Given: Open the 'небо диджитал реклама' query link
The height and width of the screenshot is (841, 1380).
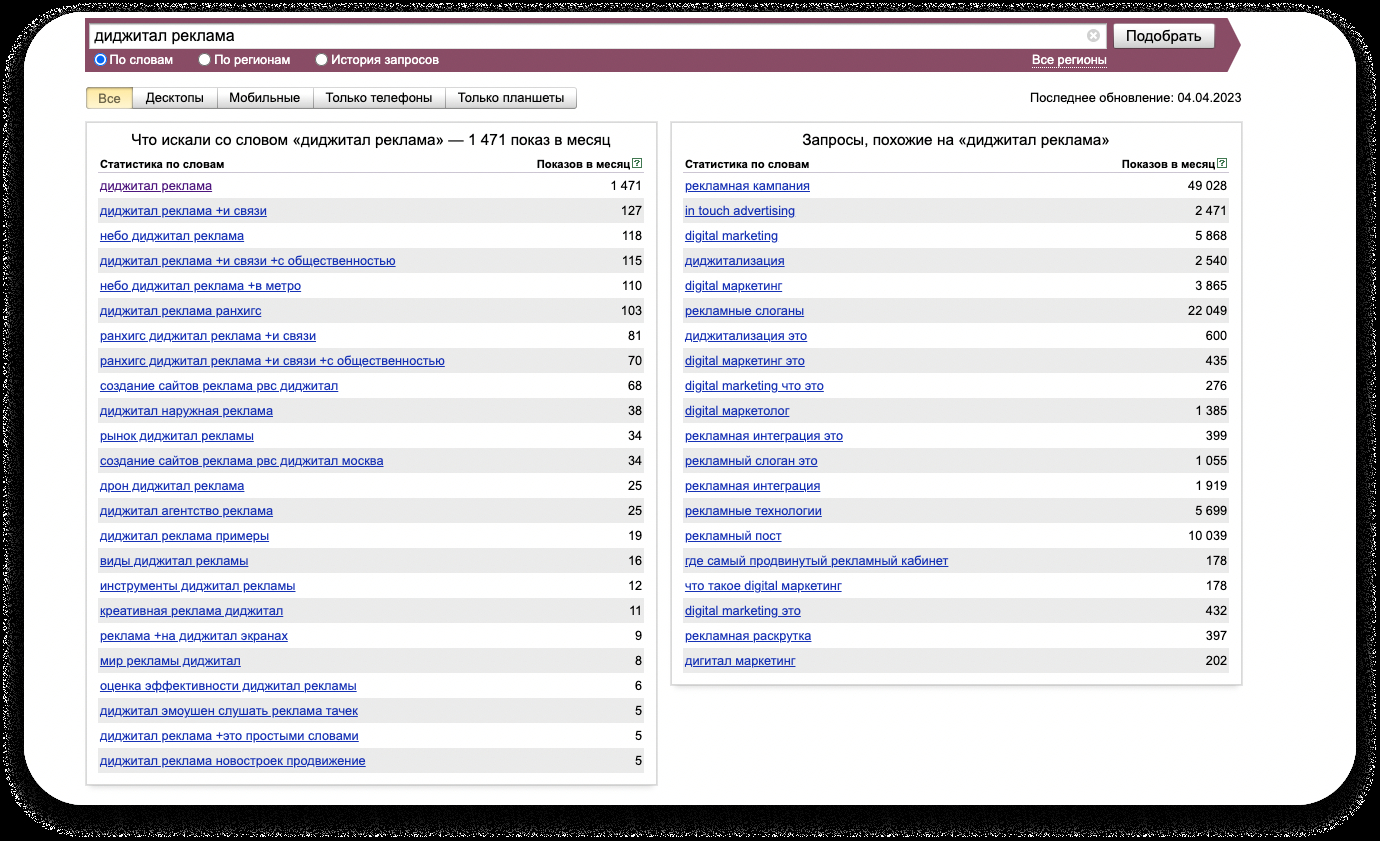Looking at the screenshot, I should coord(172,236).
